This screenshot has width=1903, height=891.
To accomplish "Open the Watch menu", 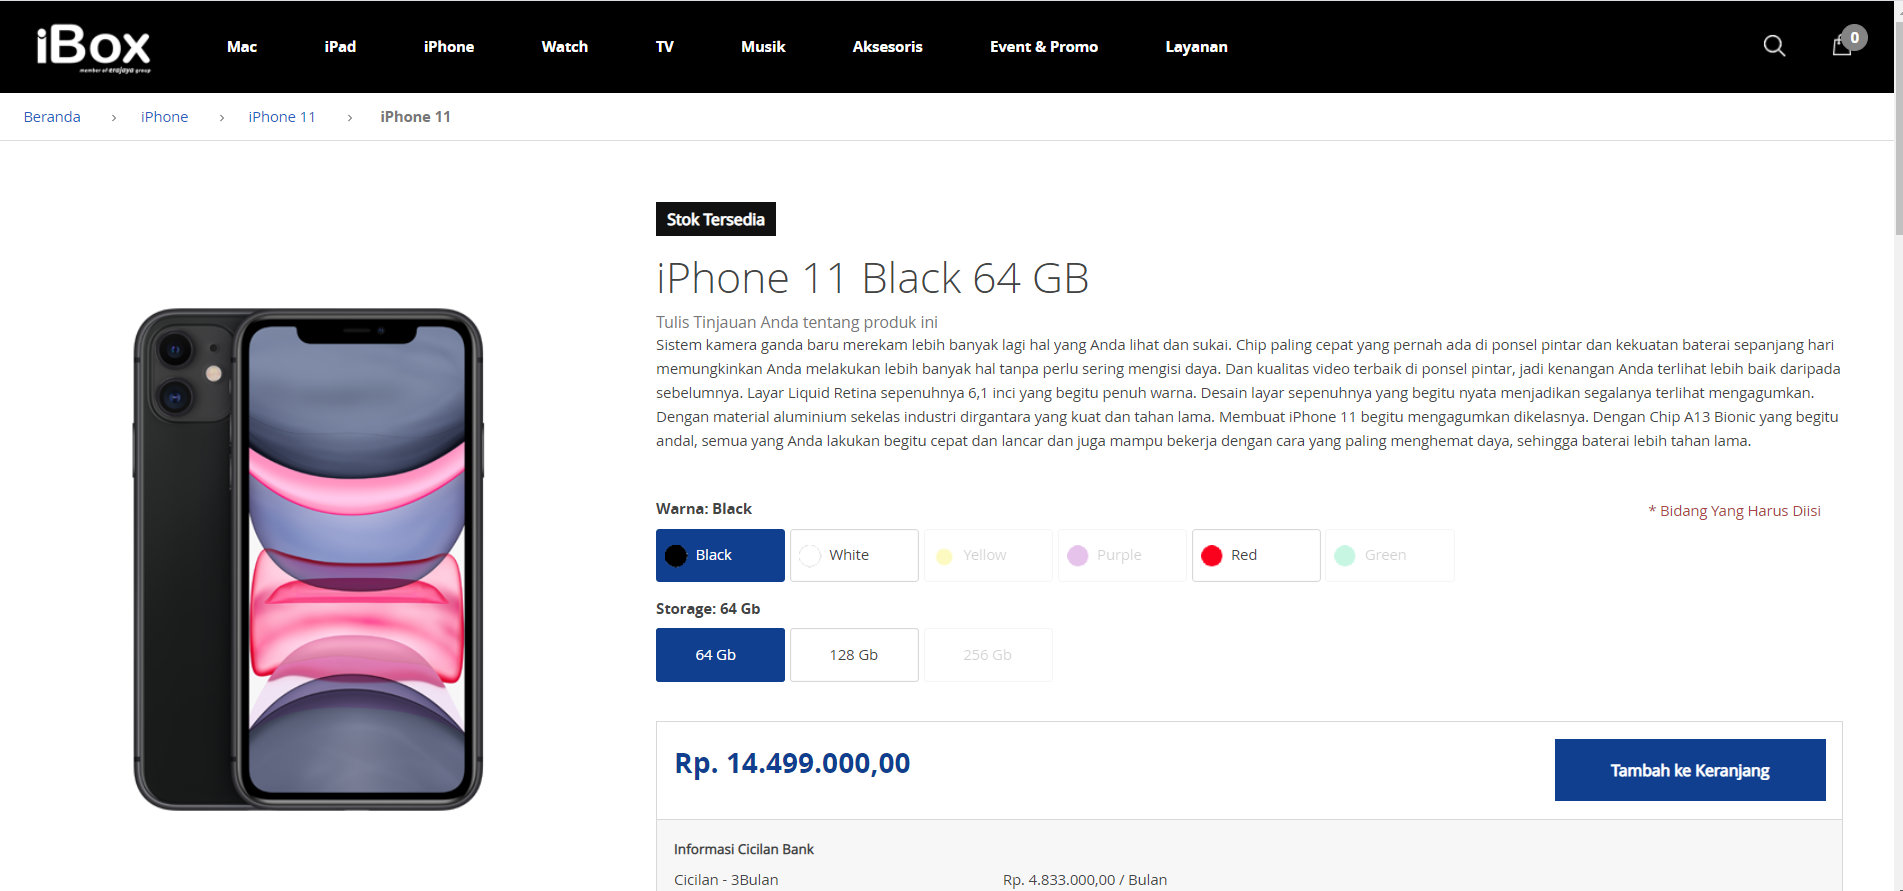I will coord(565,47).
